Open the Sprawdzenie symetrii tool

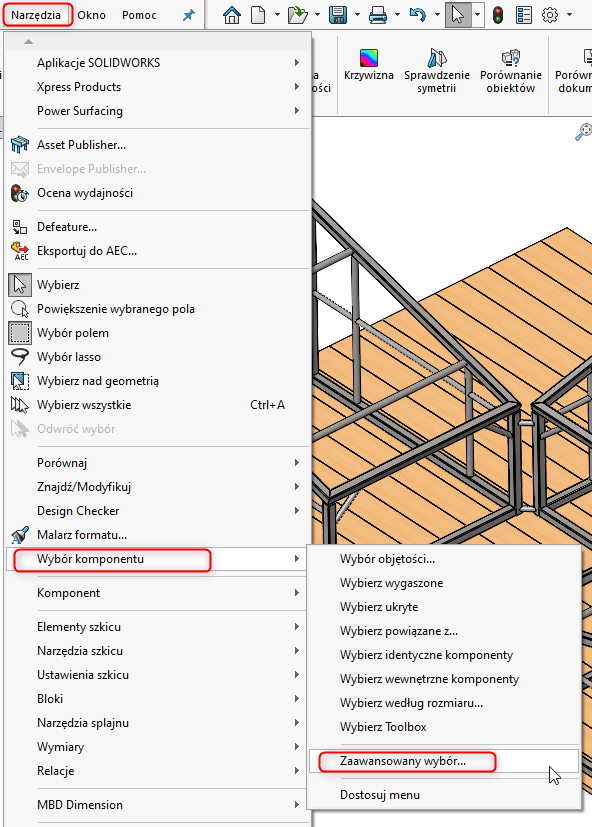click(437, 71)
